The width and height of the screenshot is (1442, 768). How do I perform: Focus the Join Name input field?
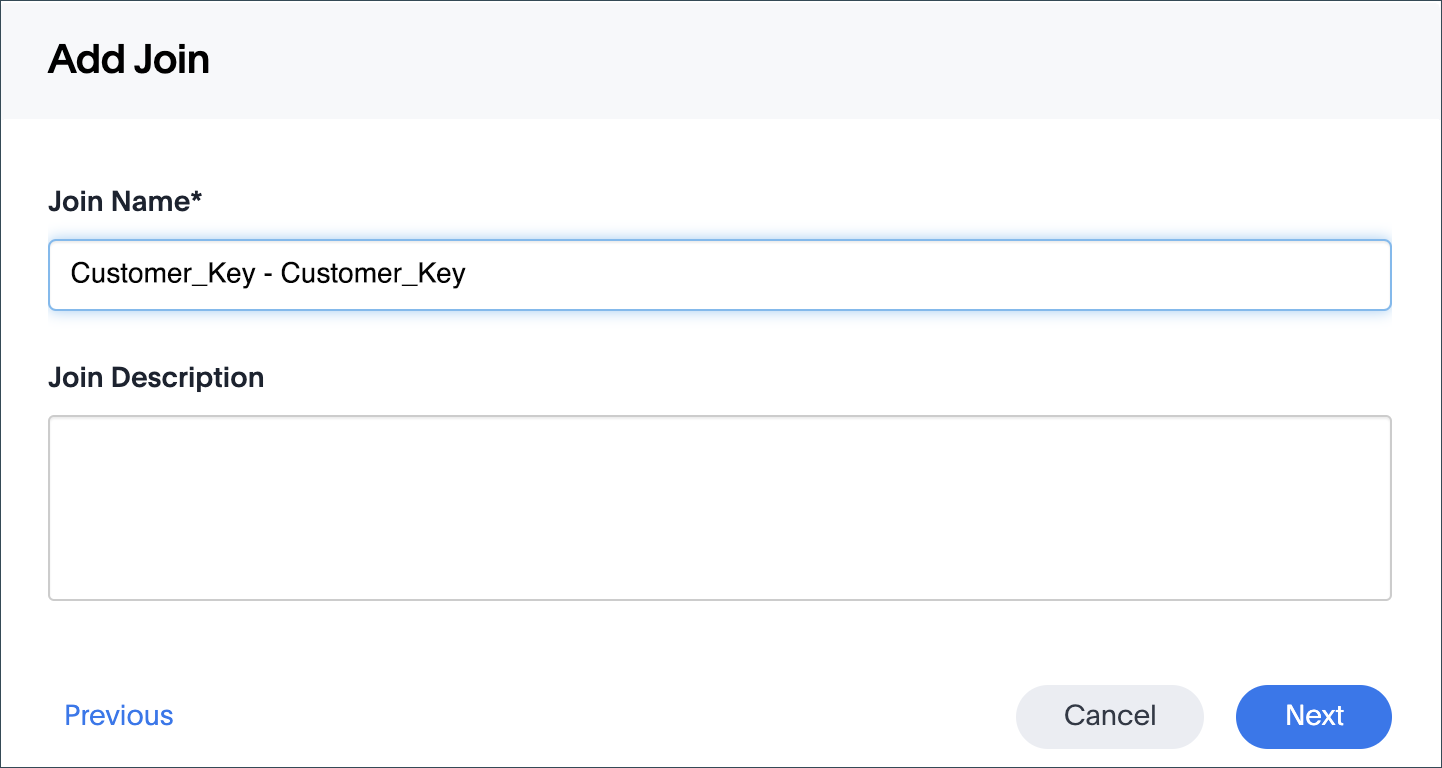pyautogui.click(x=719, y=274)
